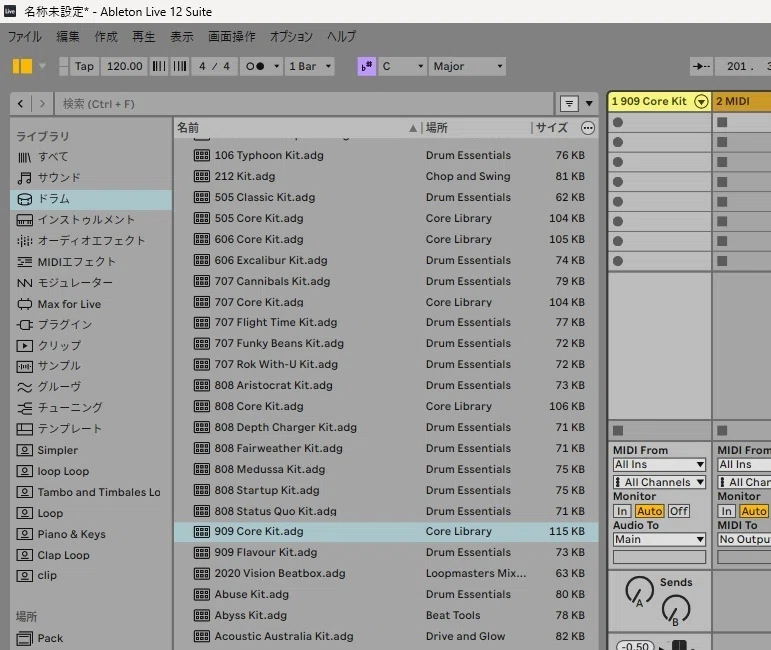Click the browser back arrow
Viewport: 771px width, 650px height.
coord(20,104)
